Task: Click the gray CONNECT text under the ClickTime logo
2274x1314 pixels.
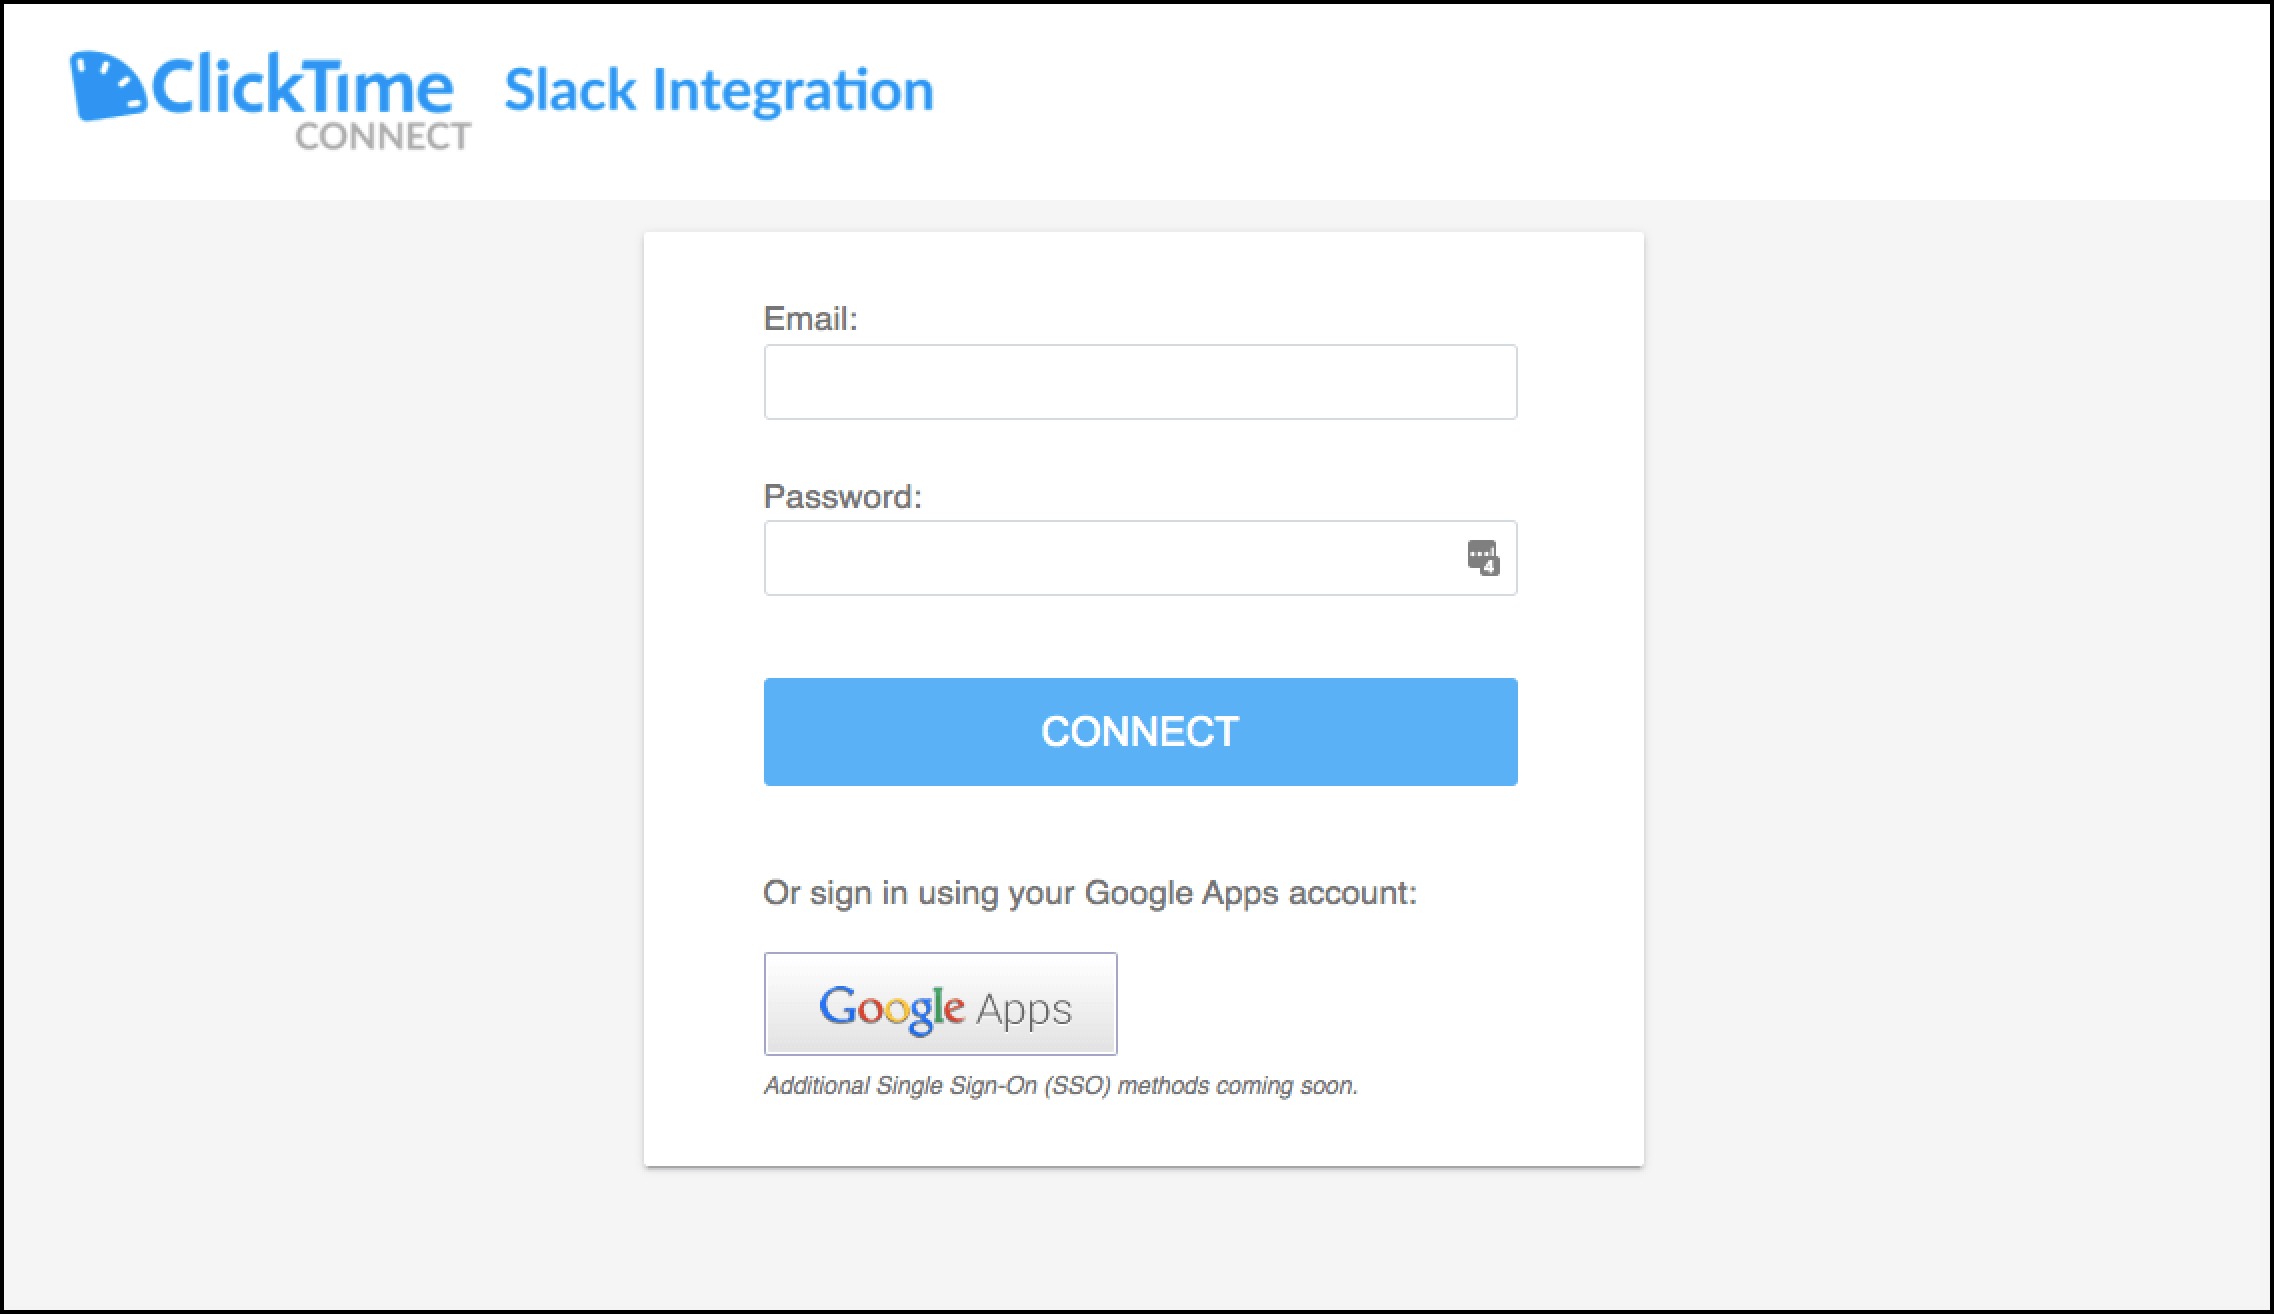Action: 381,136
